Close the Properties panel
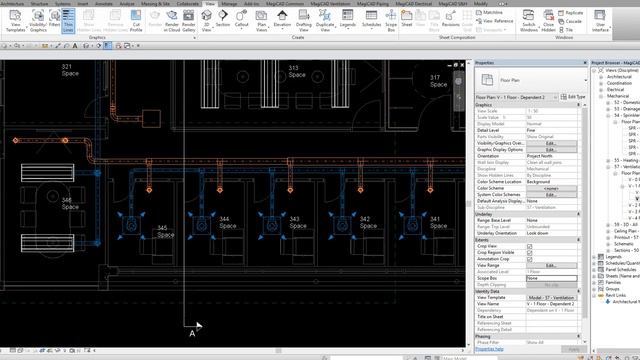The image size is (640, 360). pyautogui.click(x=585, y=62)
